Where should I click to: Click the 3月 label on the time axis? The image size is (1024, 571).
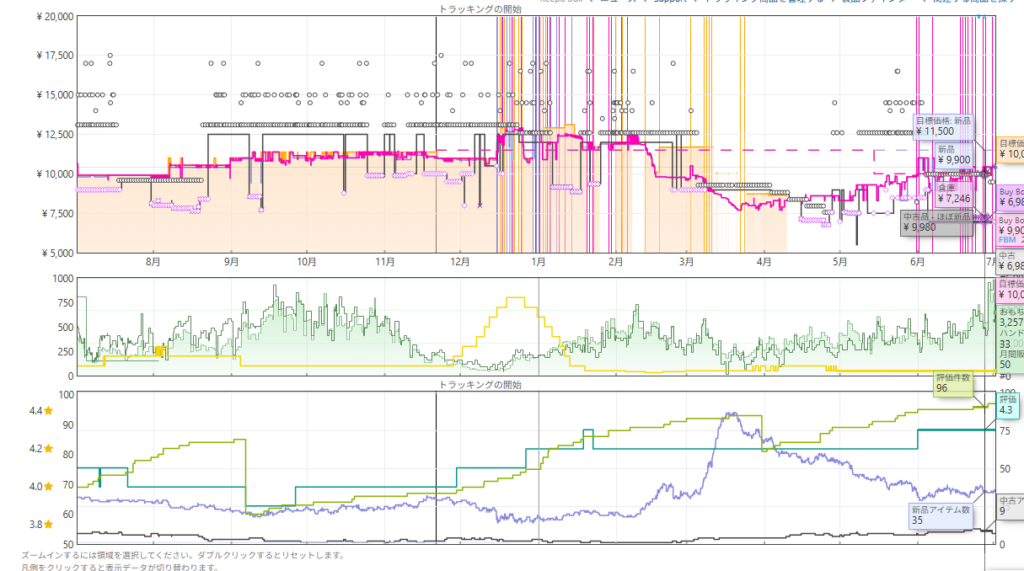pos(686,261)
